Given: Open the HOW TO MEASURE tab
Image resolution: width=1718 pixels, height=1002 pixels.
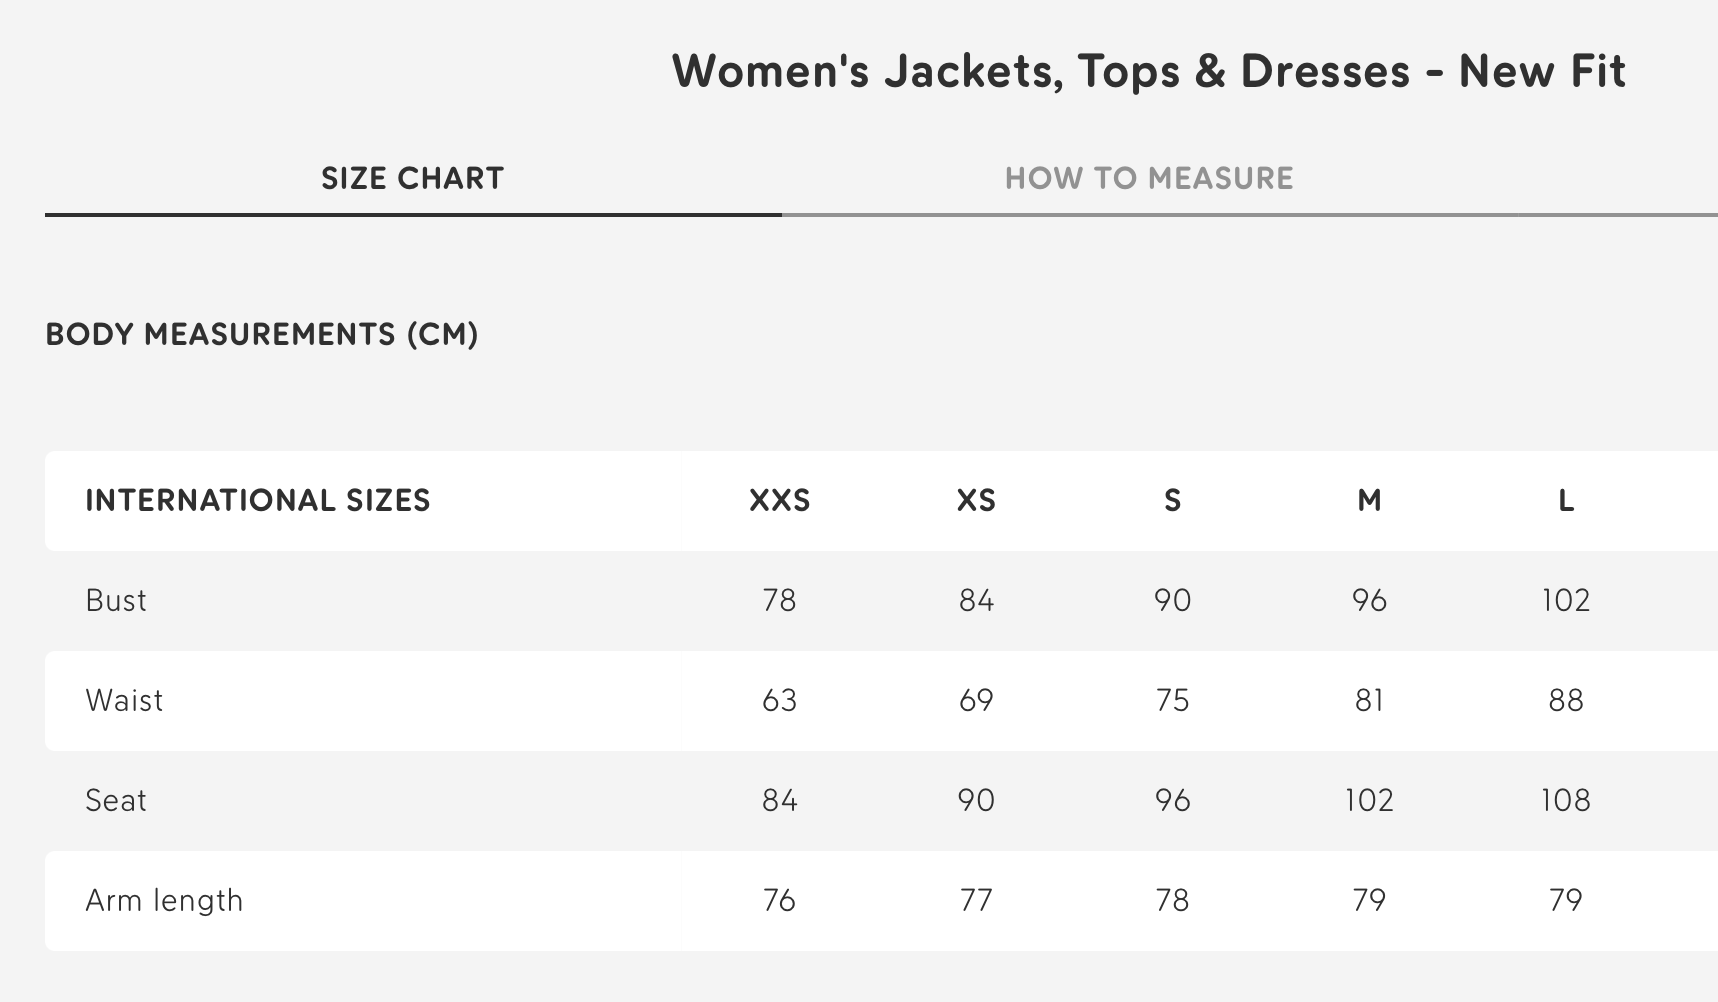Looking at the screenshot, I should (x=1149, y=179).
